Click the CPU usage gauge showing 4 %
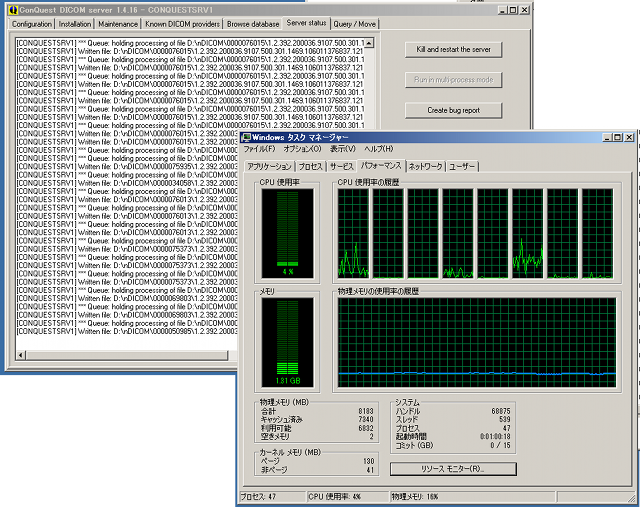Image resolution: width=640 pixels, height=507 pixels. 288,233
